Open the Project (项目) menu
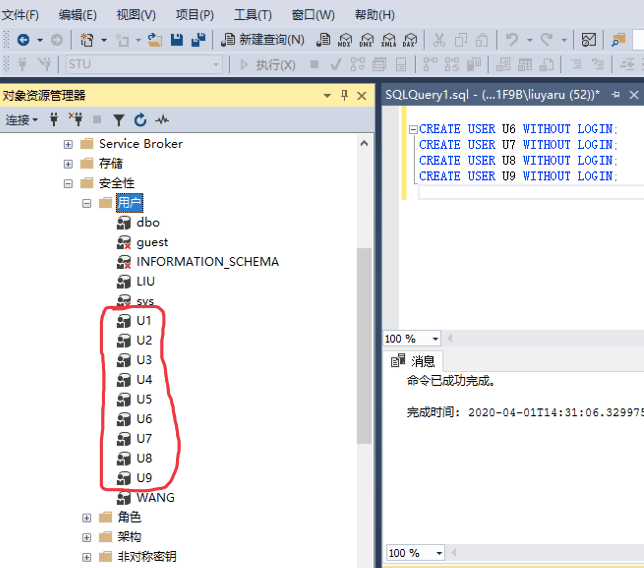Viewport: 644px width, 568px height. (195, 15)
